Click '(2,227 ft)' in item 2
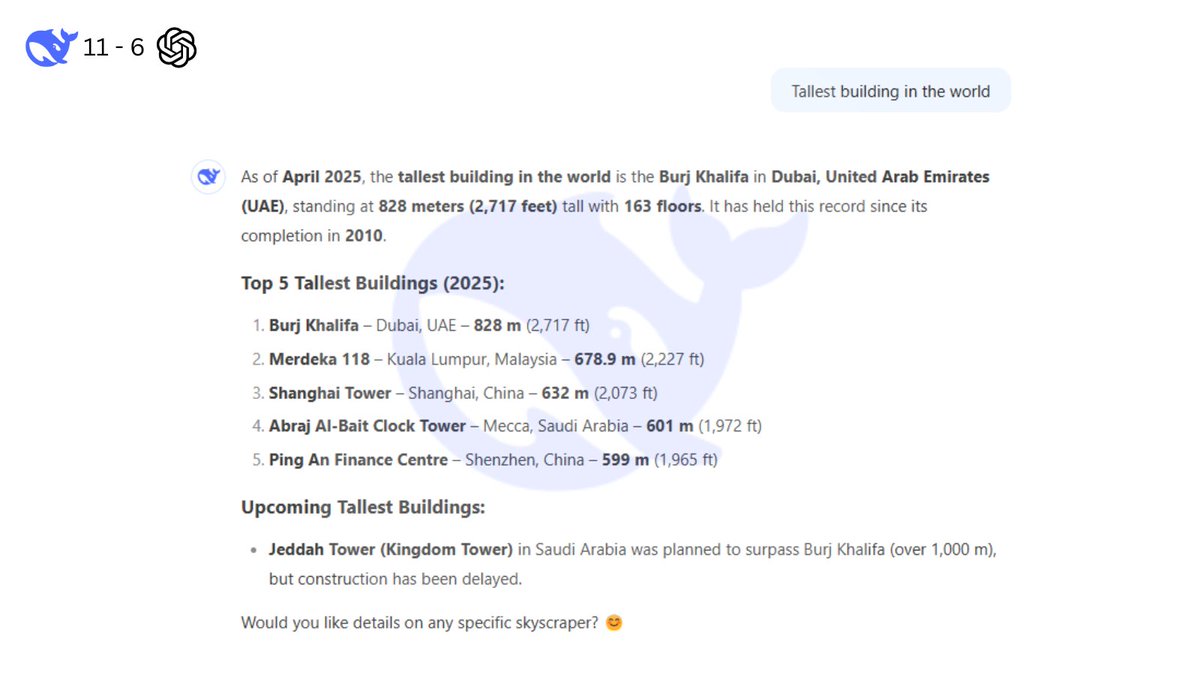Viewport: 1200px width, 675px height. point(673,359)
